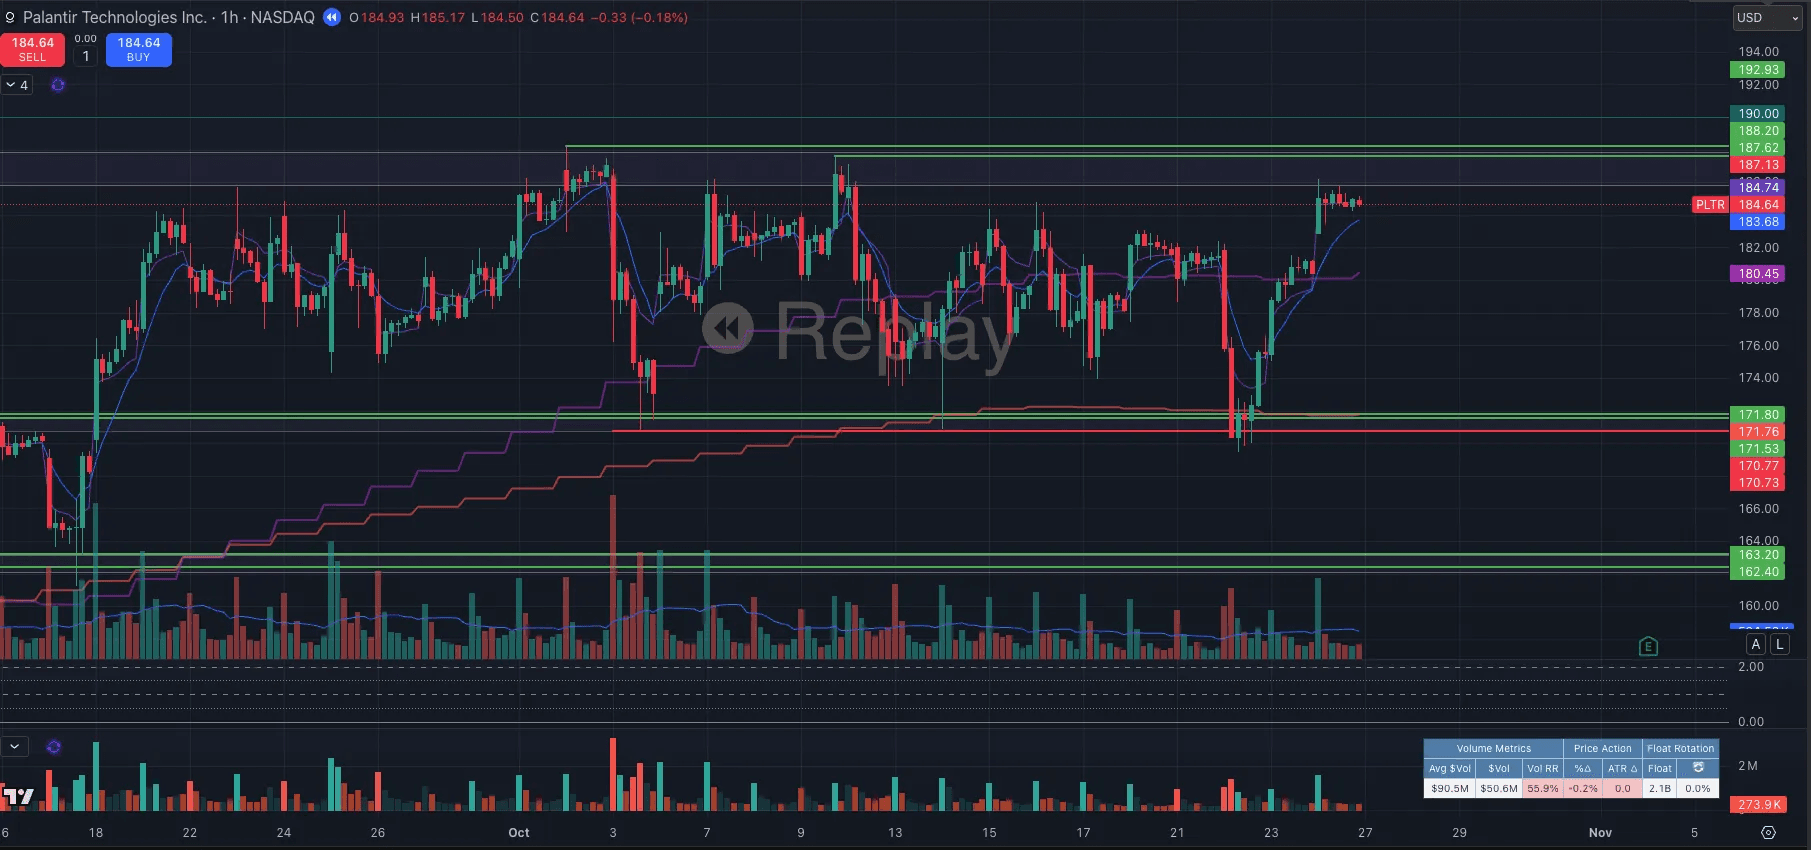Image resolution: width=1811 pixels, height=850 pixels.
Task: Click the float rotation icon in metrics table
Action: (x=1698, y=768)
